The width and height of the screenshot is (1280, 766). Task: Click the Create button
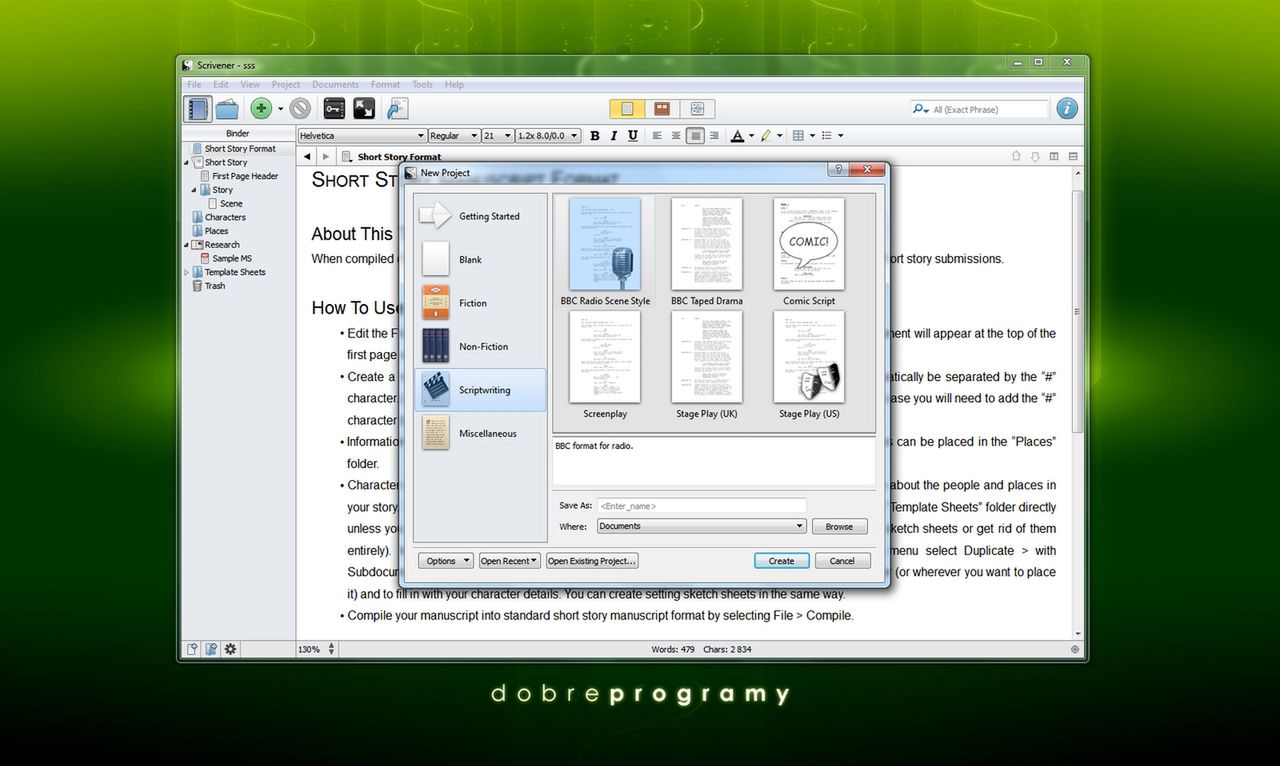pos(781,561)
